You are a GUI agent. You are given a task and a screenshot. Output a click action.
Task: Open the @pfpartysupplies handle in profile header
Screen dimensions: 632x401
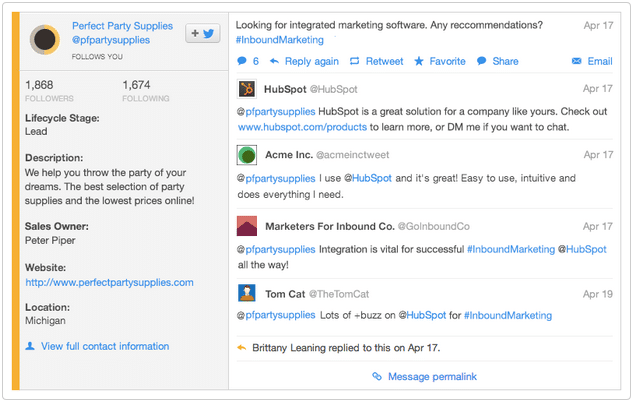click(111, 40)
